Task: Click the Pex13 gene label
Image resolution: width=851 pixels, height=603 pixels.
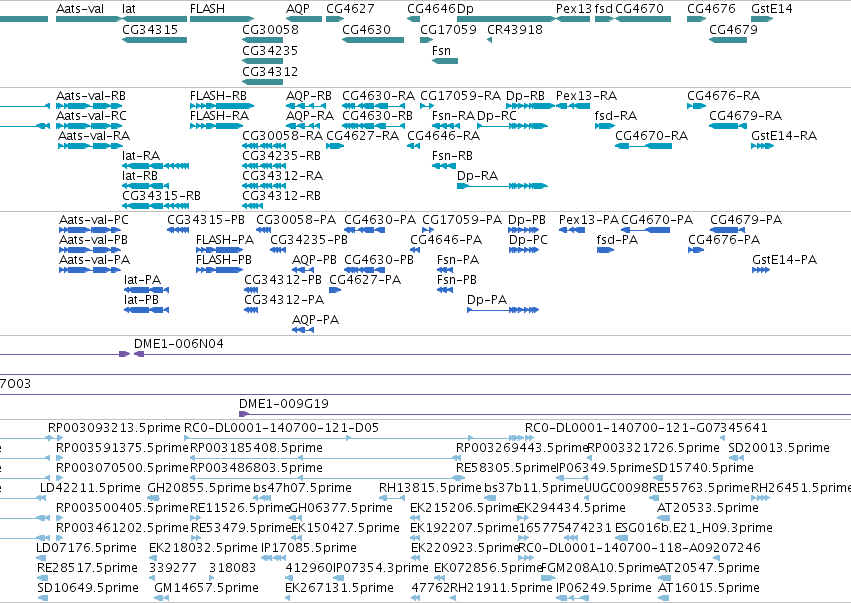Action: 574,9
